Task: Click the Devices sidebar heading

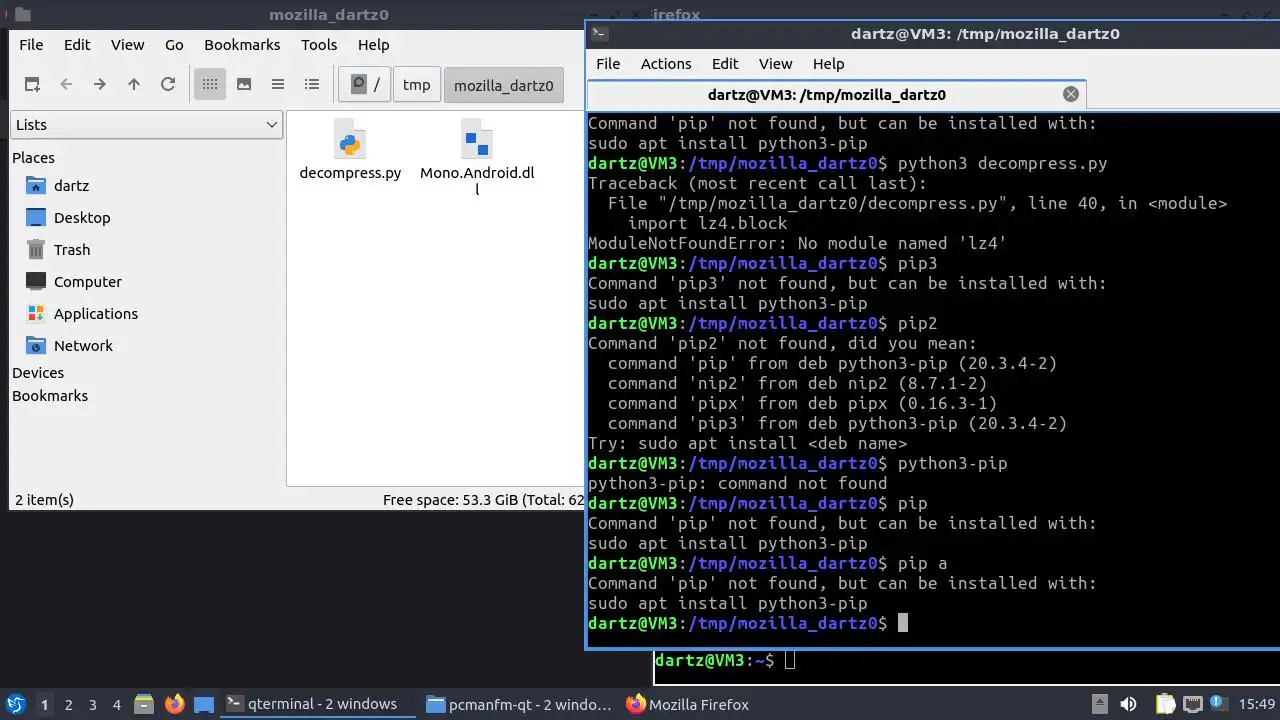Action: click(38, 373)
